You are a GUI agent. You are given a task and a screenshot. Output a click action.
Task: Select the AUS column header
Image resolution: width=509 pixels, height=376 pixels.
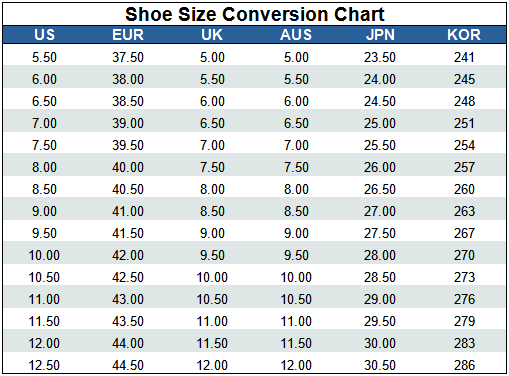point(296,35)
